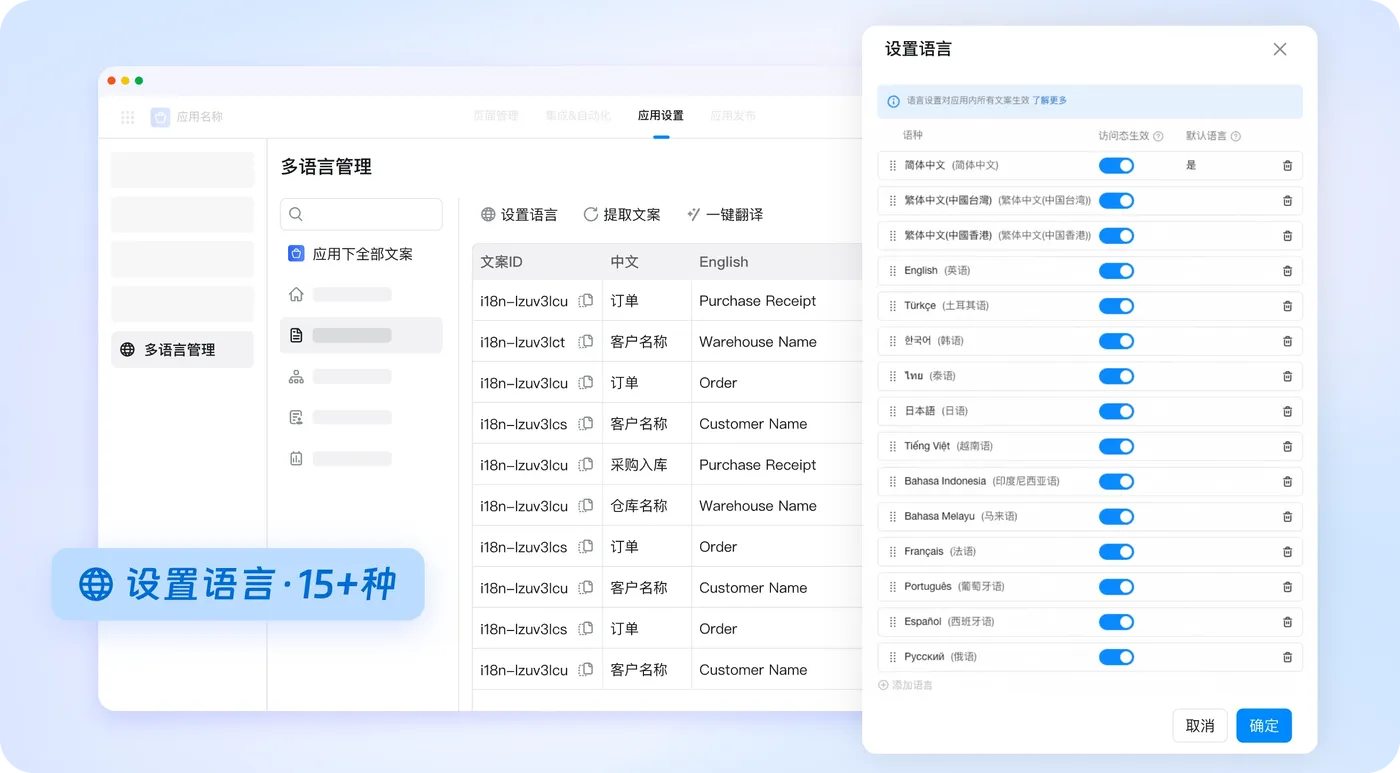
Task: Delete the 简体中文 language row
Action: pos(1287,166)
